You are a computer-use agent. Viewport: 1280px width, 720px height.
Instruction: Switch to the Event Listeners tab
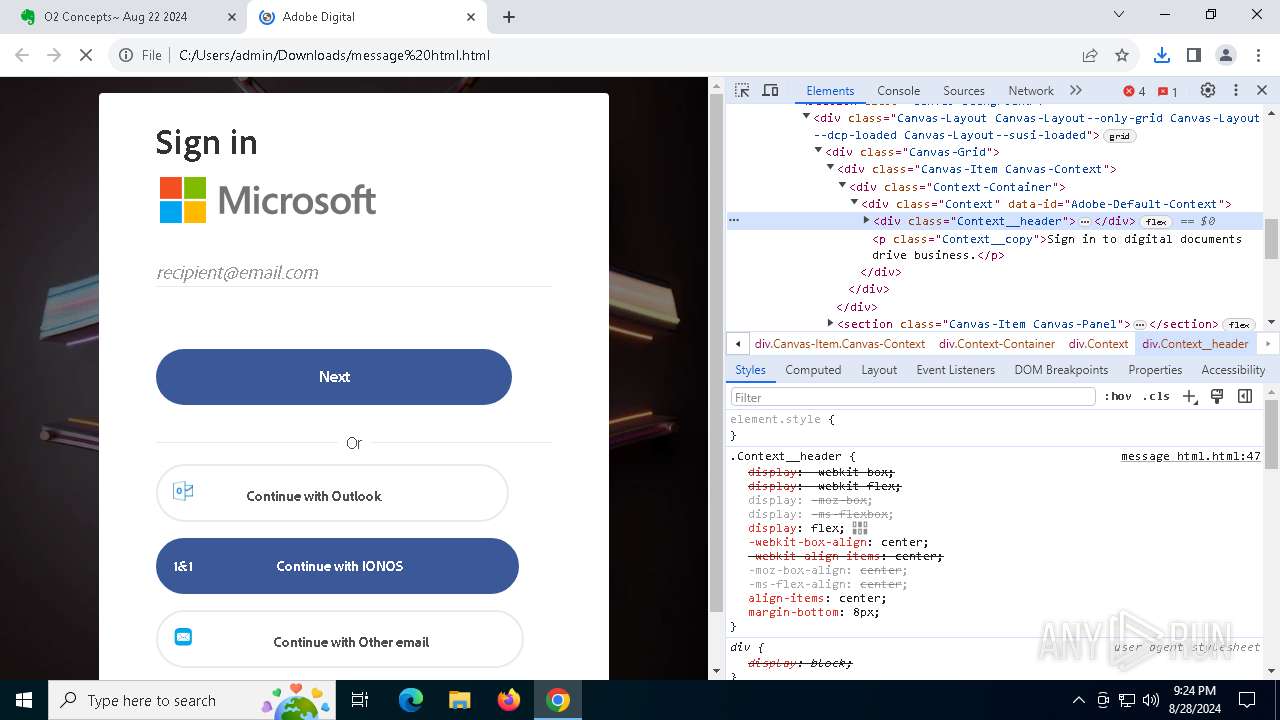(x=955, y=370)
